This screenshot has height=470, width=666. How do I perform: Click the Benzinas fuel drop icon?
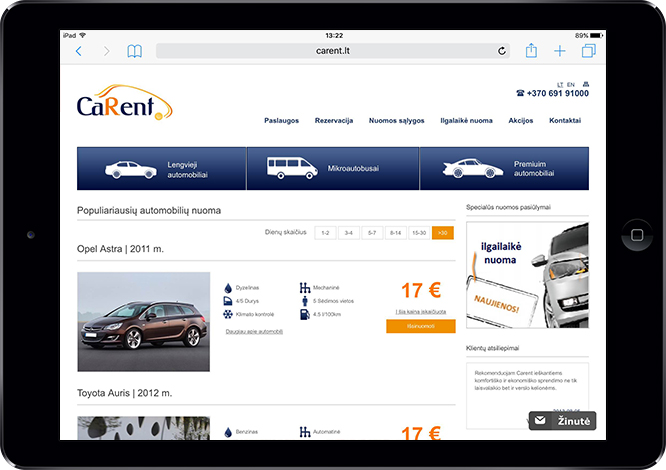[x=228, y=432]
